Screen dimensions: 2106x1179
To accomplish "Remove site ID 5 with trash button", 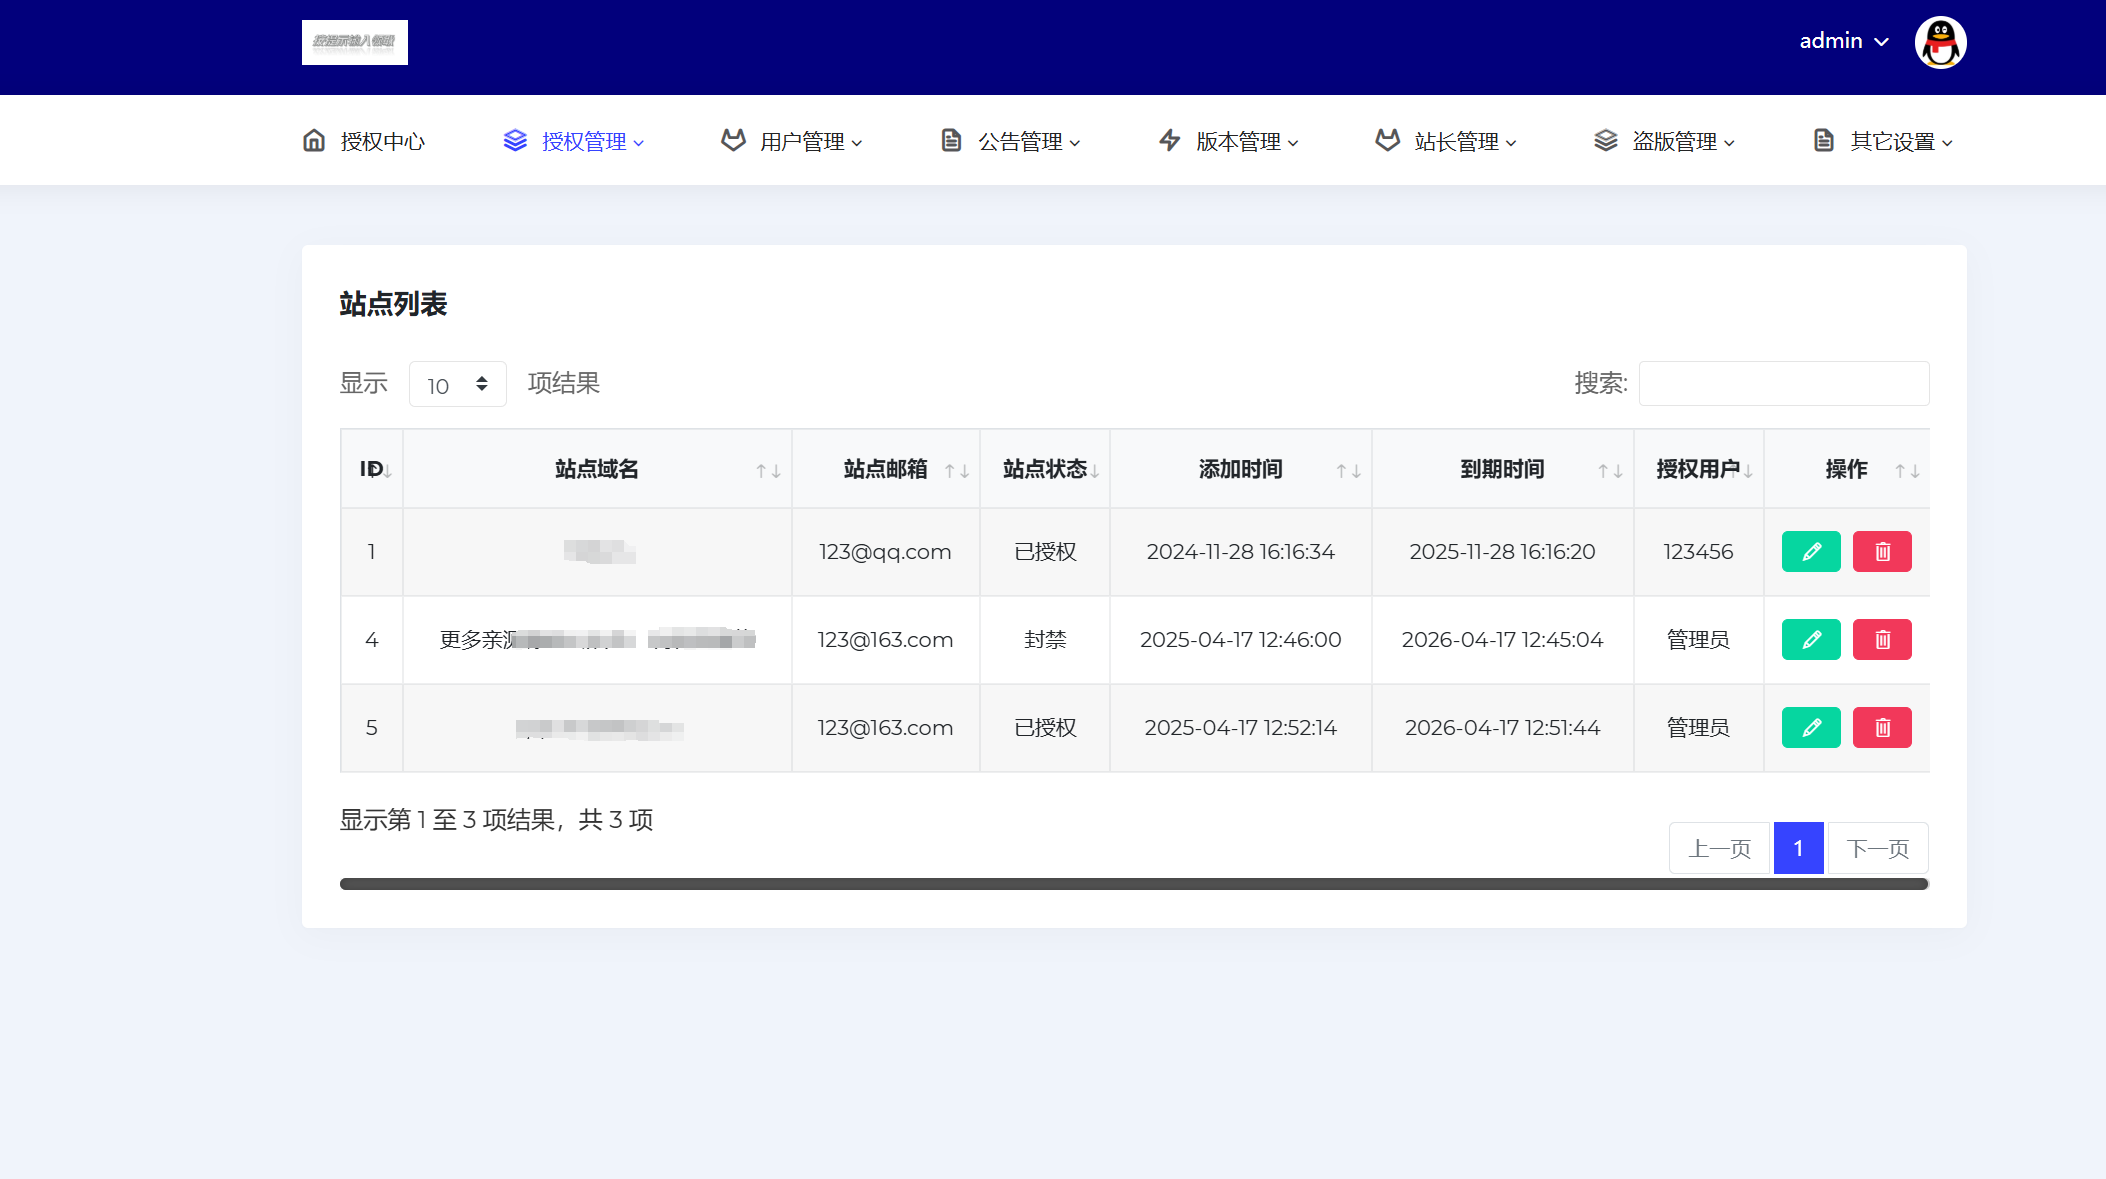I will pos(1881,727).
